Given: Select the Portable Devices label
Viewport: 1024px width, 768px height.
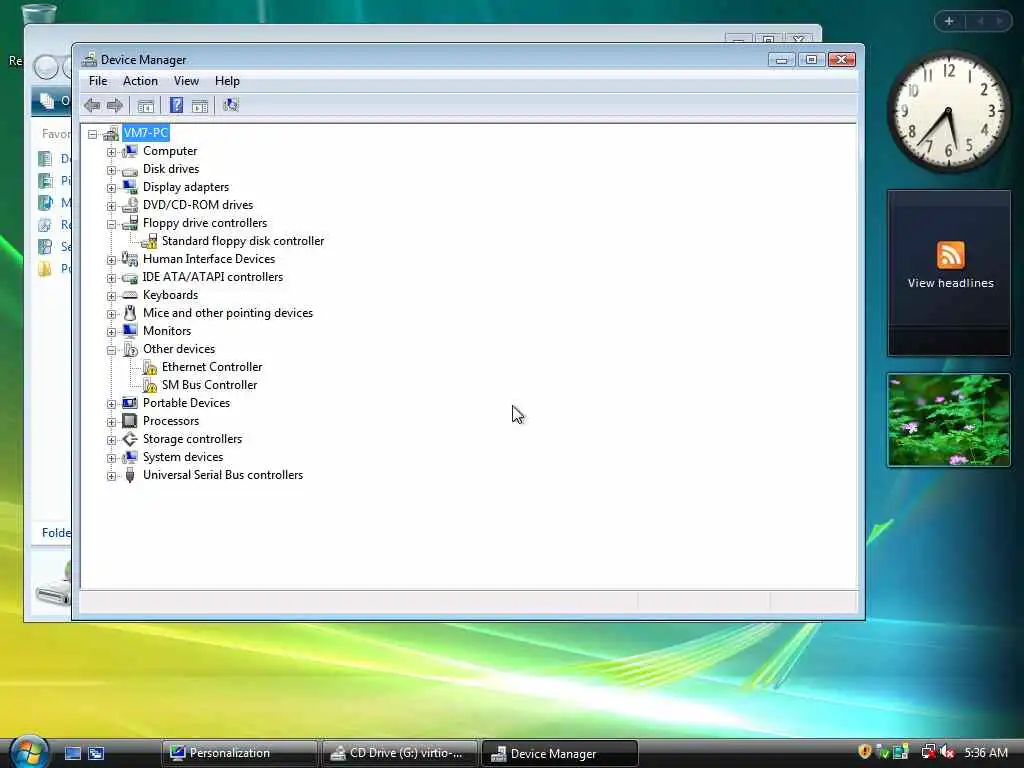Looking at the screenshot, I should [x=186, y=403].
